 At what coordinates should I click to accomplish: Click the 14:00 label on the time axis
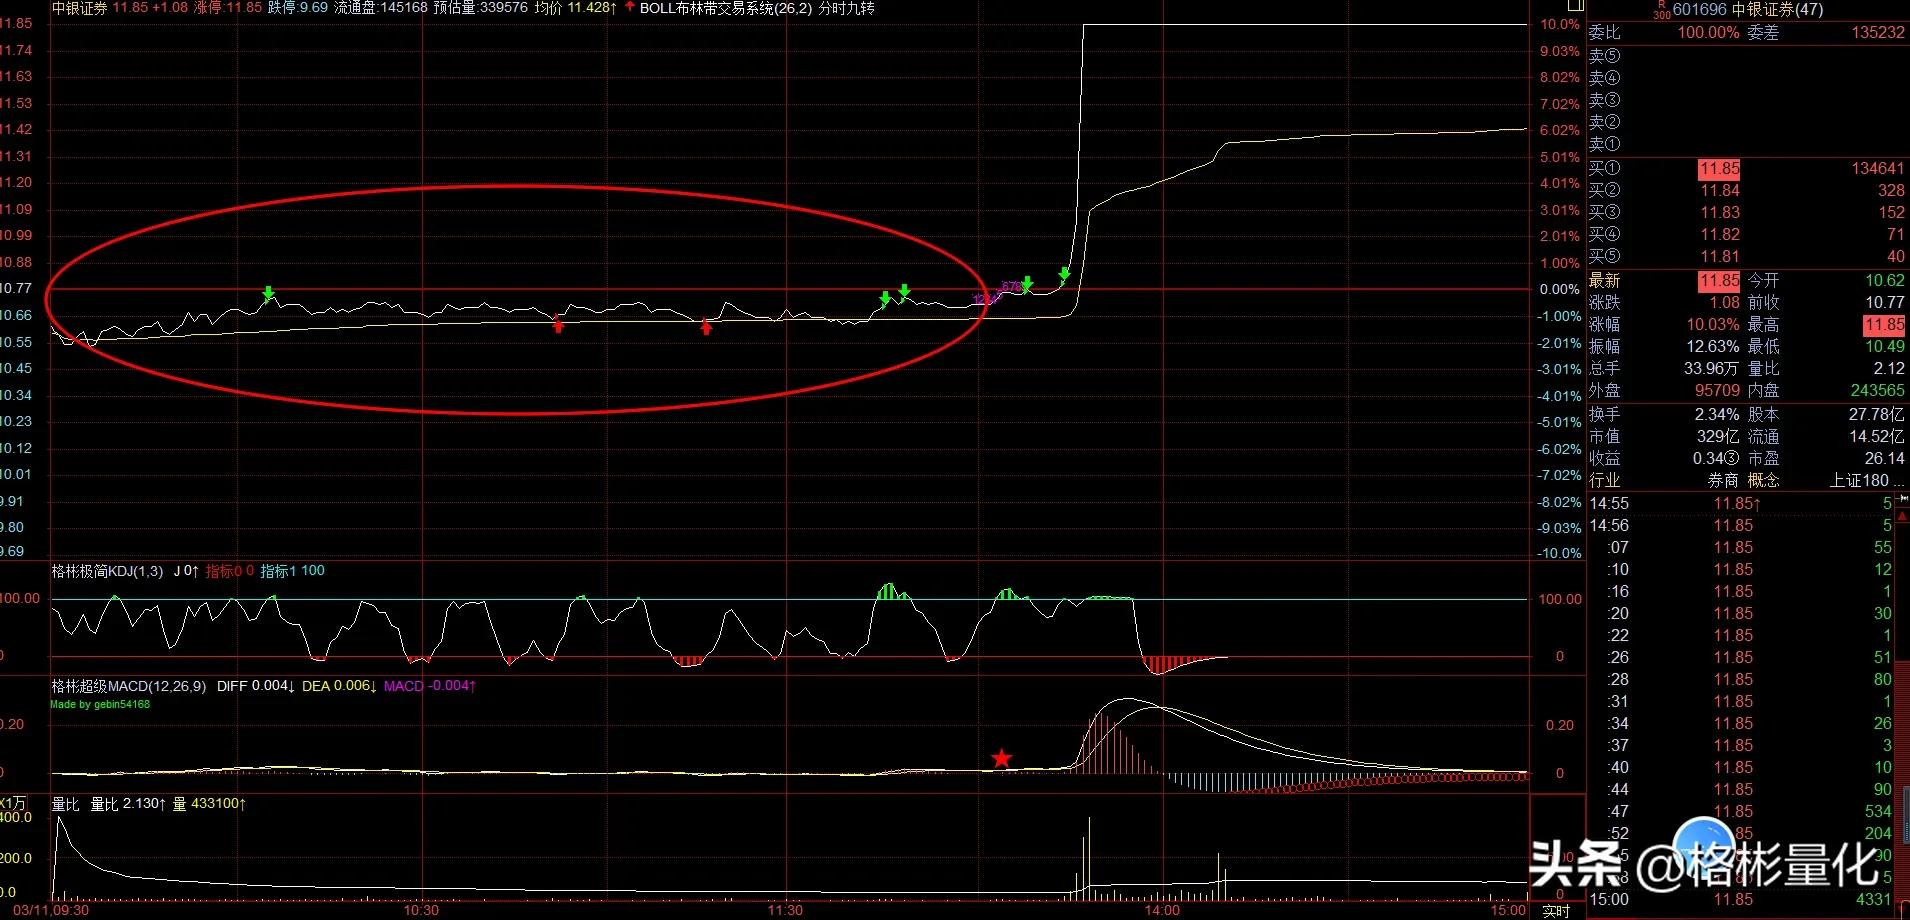[1162, 910]
